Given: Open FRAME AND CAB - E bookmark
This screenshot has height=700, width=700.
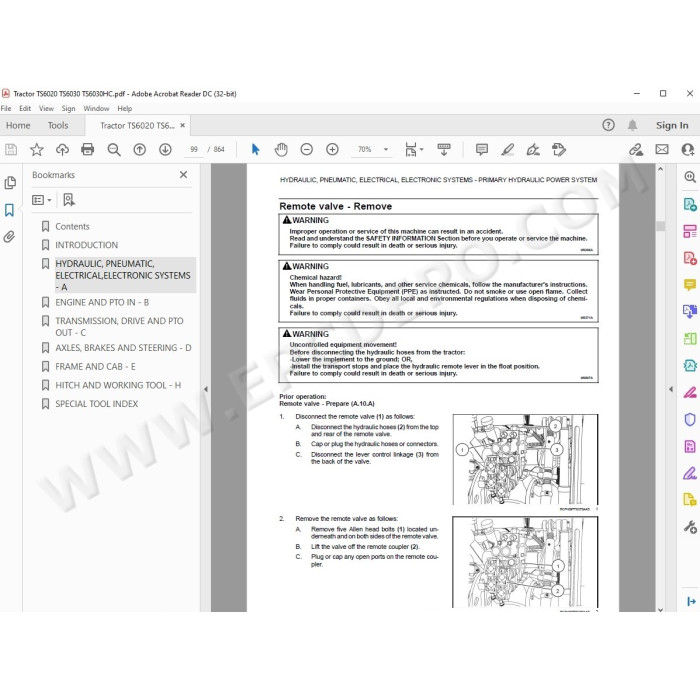Looking at the screenshot, I should coord(96,367).
